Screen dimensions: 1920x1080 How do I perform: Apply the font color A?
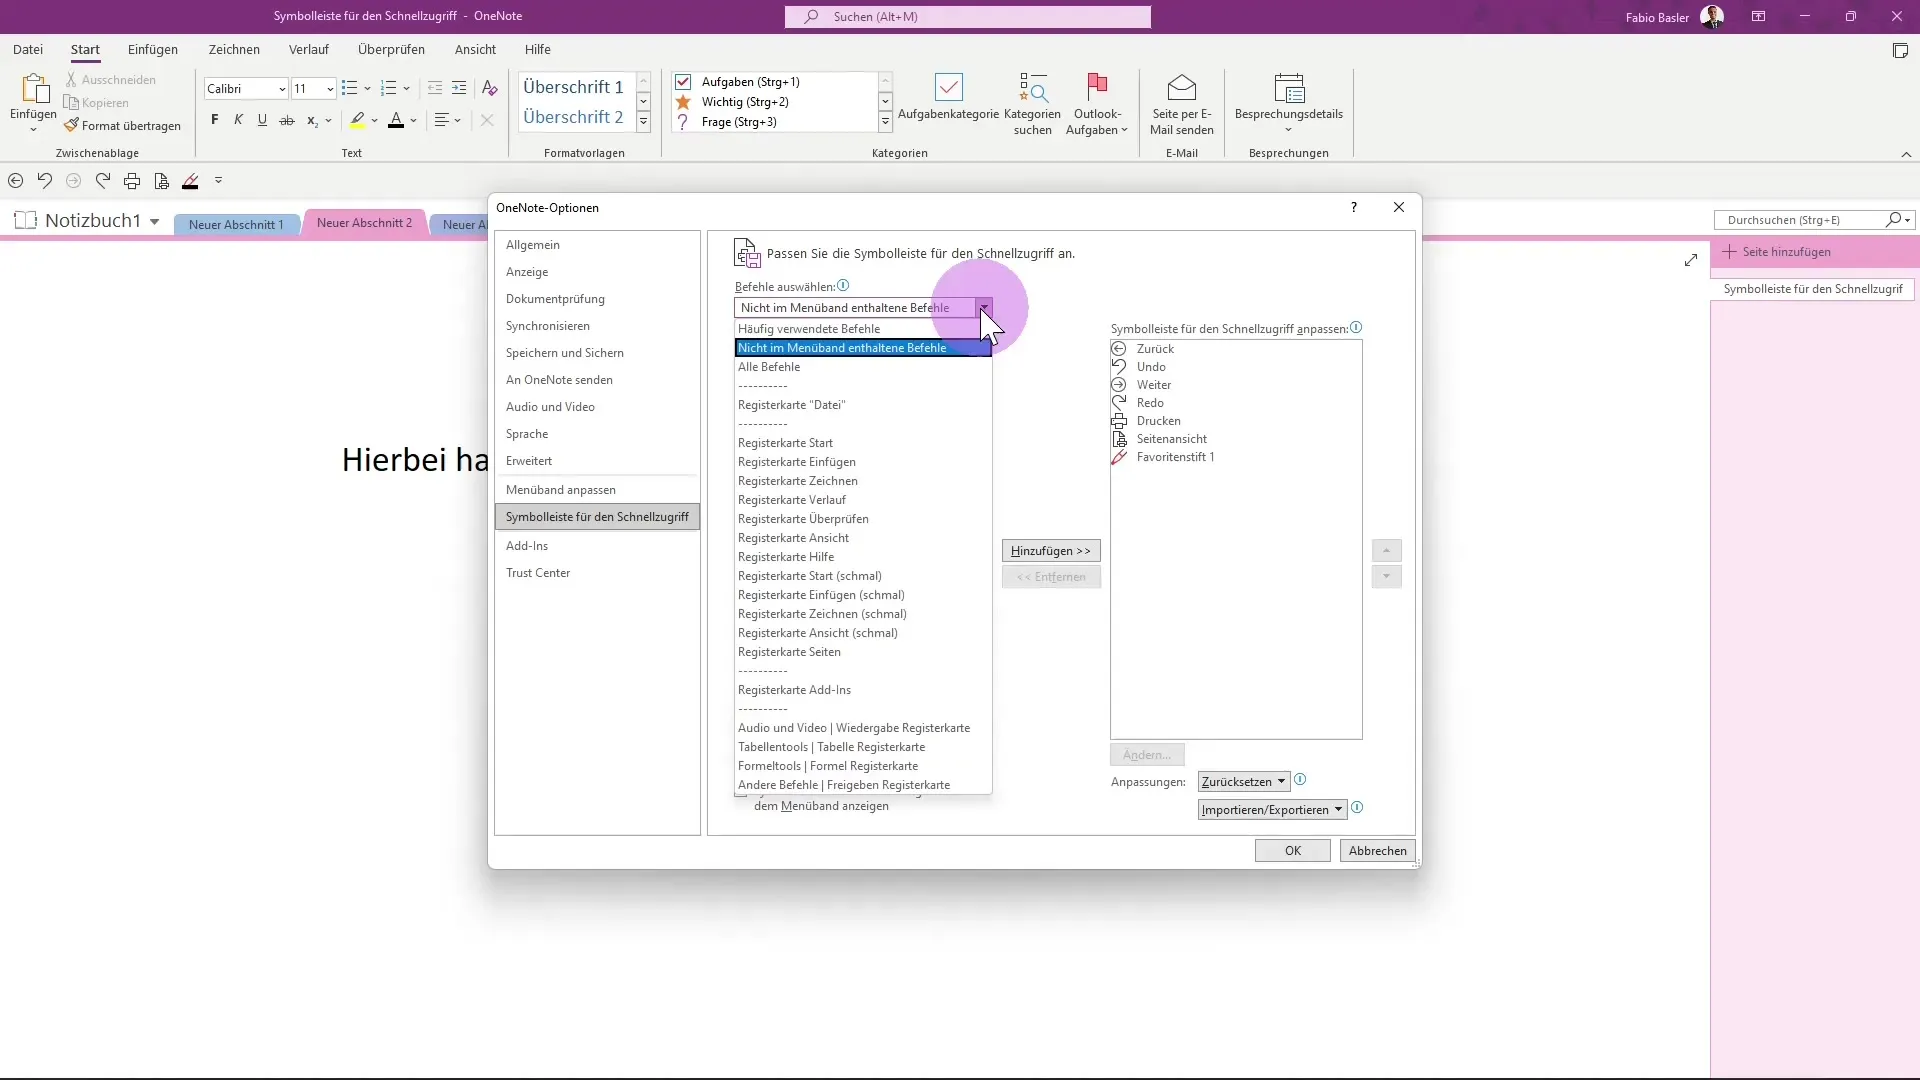coord(396,120)
